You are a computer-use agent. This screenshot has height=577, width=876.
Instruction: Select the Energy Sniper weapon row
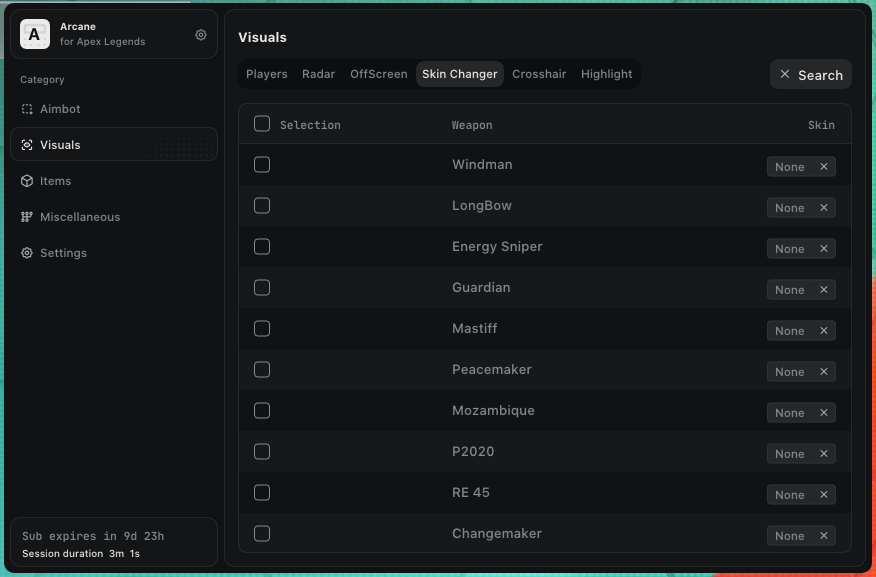pyautogui.click(x=497, y=247)
